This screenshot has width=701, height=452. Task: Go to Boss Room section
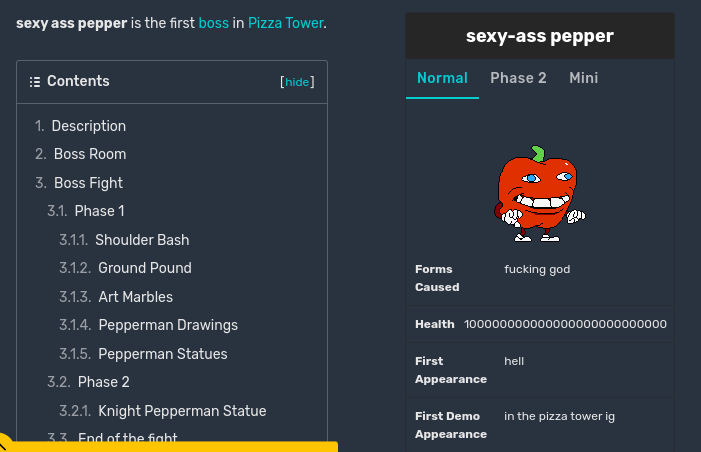(90, 154)
